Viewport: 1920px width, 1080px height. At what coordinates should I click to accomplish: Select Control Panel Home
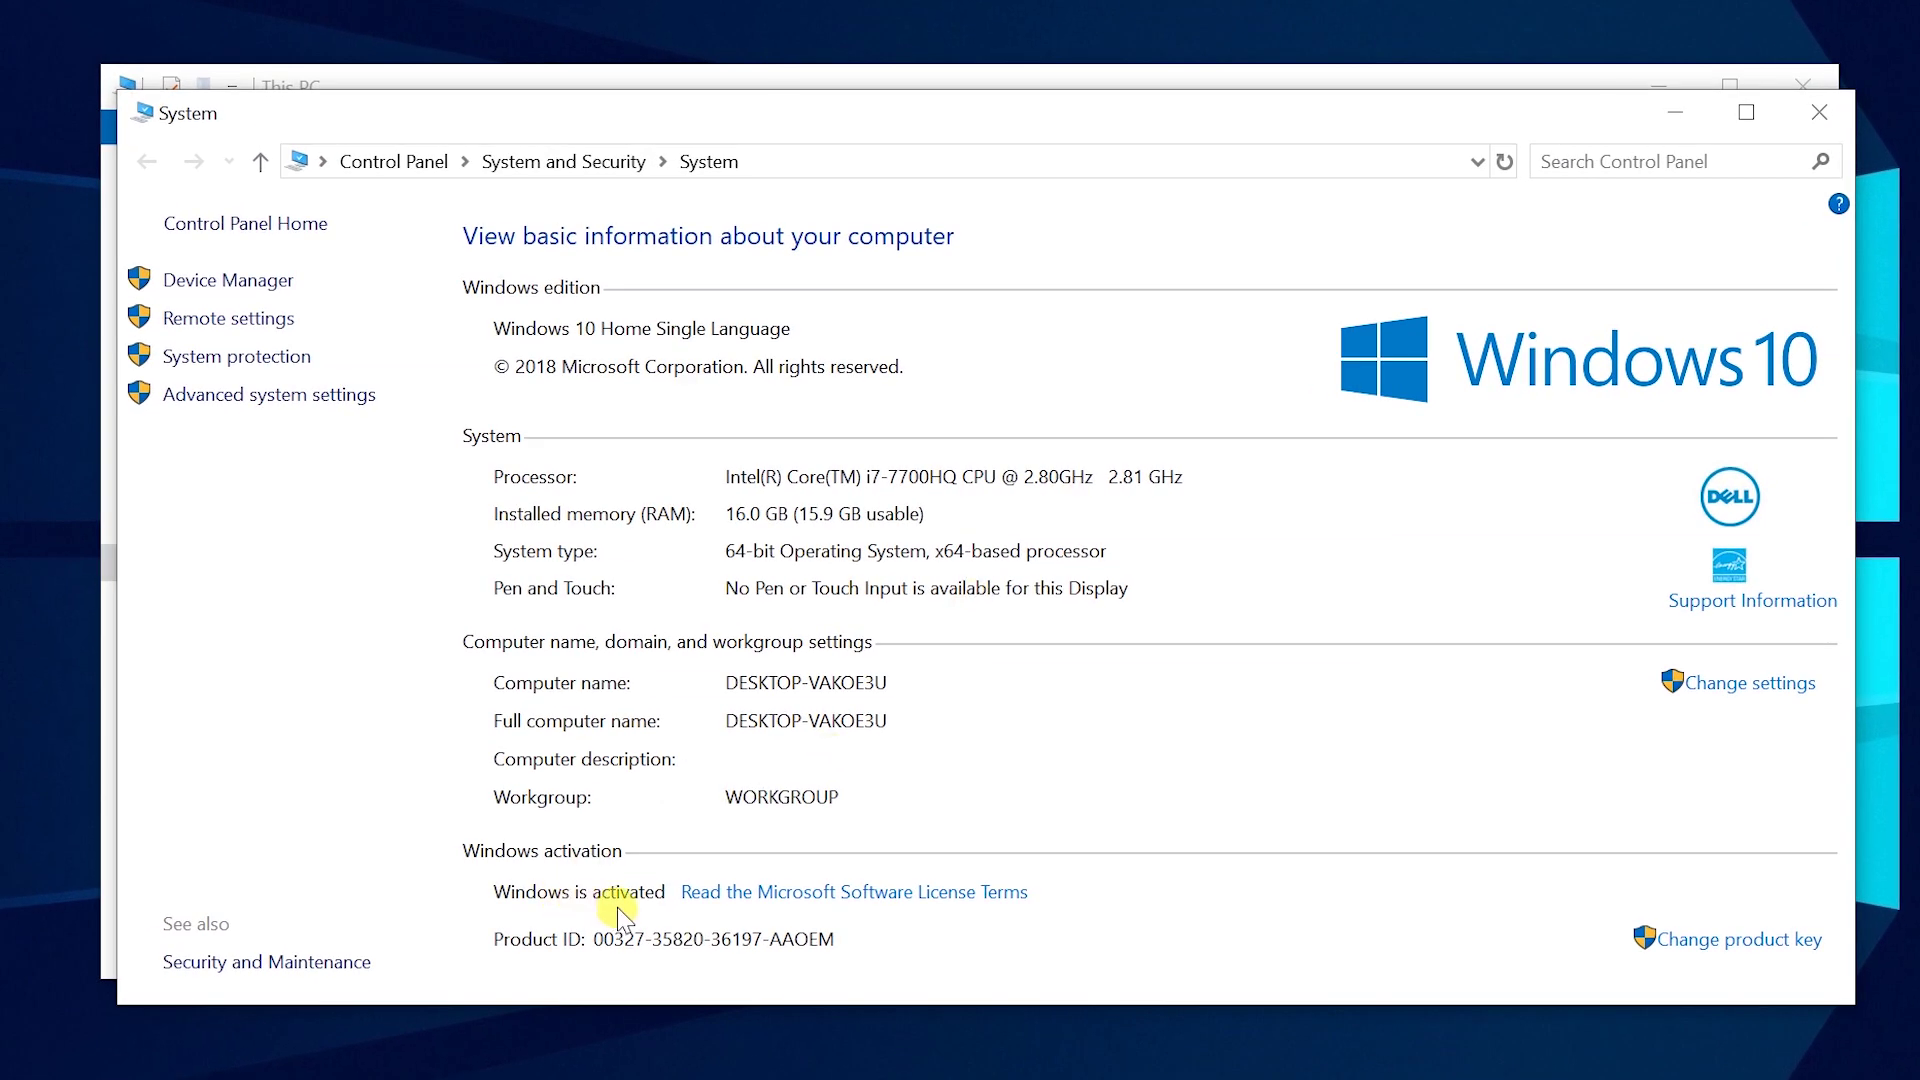(245, 223)
